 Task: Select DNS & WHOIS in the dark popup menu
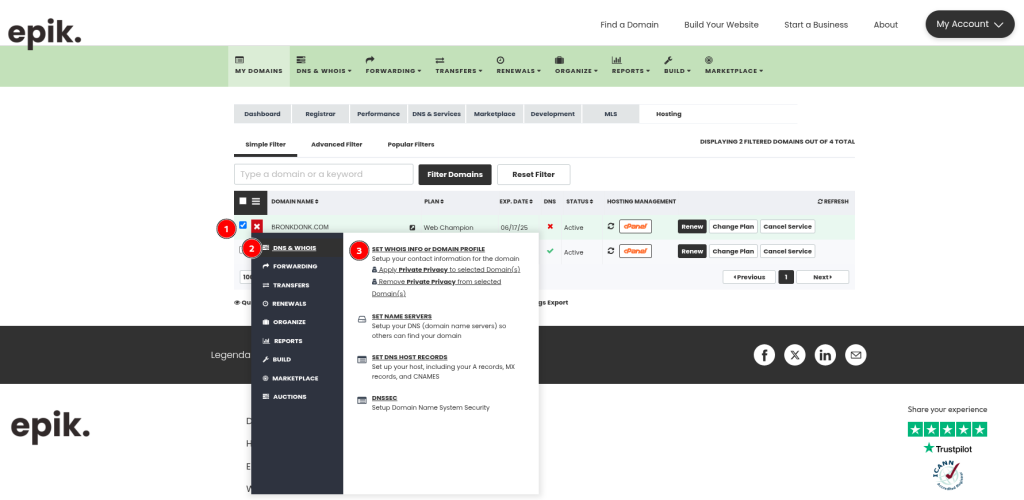pyautogui.click(x=297, y=248)
